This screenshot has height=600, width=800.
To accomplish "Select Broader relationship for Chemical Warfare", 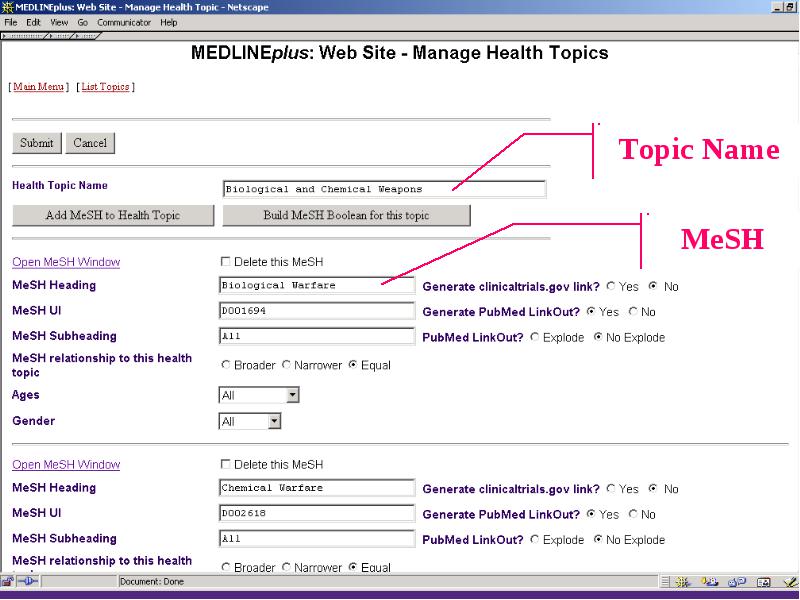I will (x=226, y=567).
